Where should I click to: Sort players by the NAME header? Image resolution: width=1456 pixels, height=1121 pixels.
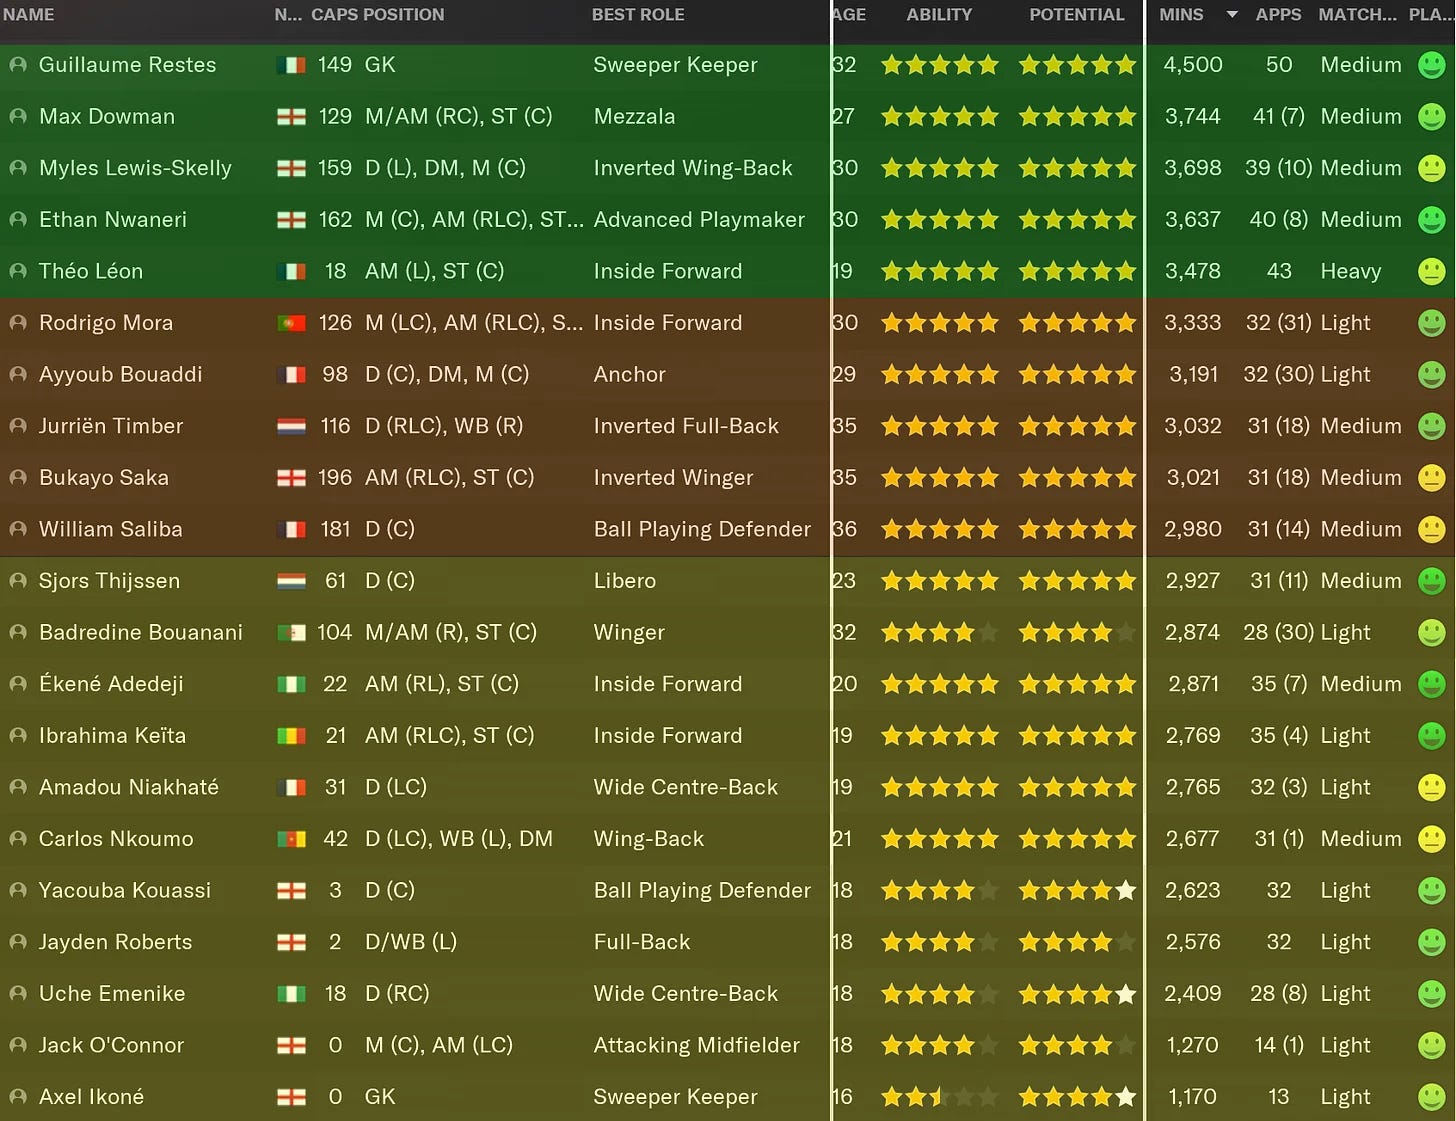29,15
